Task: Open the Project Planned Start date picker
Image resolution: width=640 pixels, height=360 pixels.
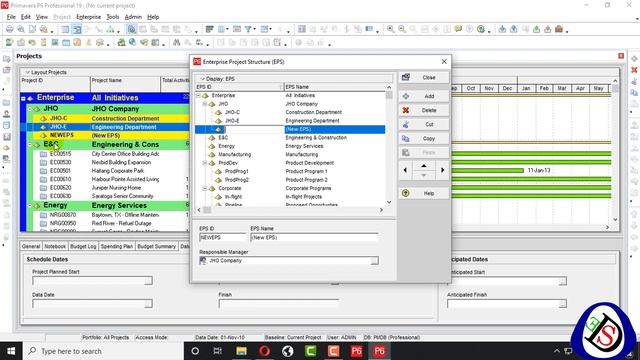Action: [149, 280]
